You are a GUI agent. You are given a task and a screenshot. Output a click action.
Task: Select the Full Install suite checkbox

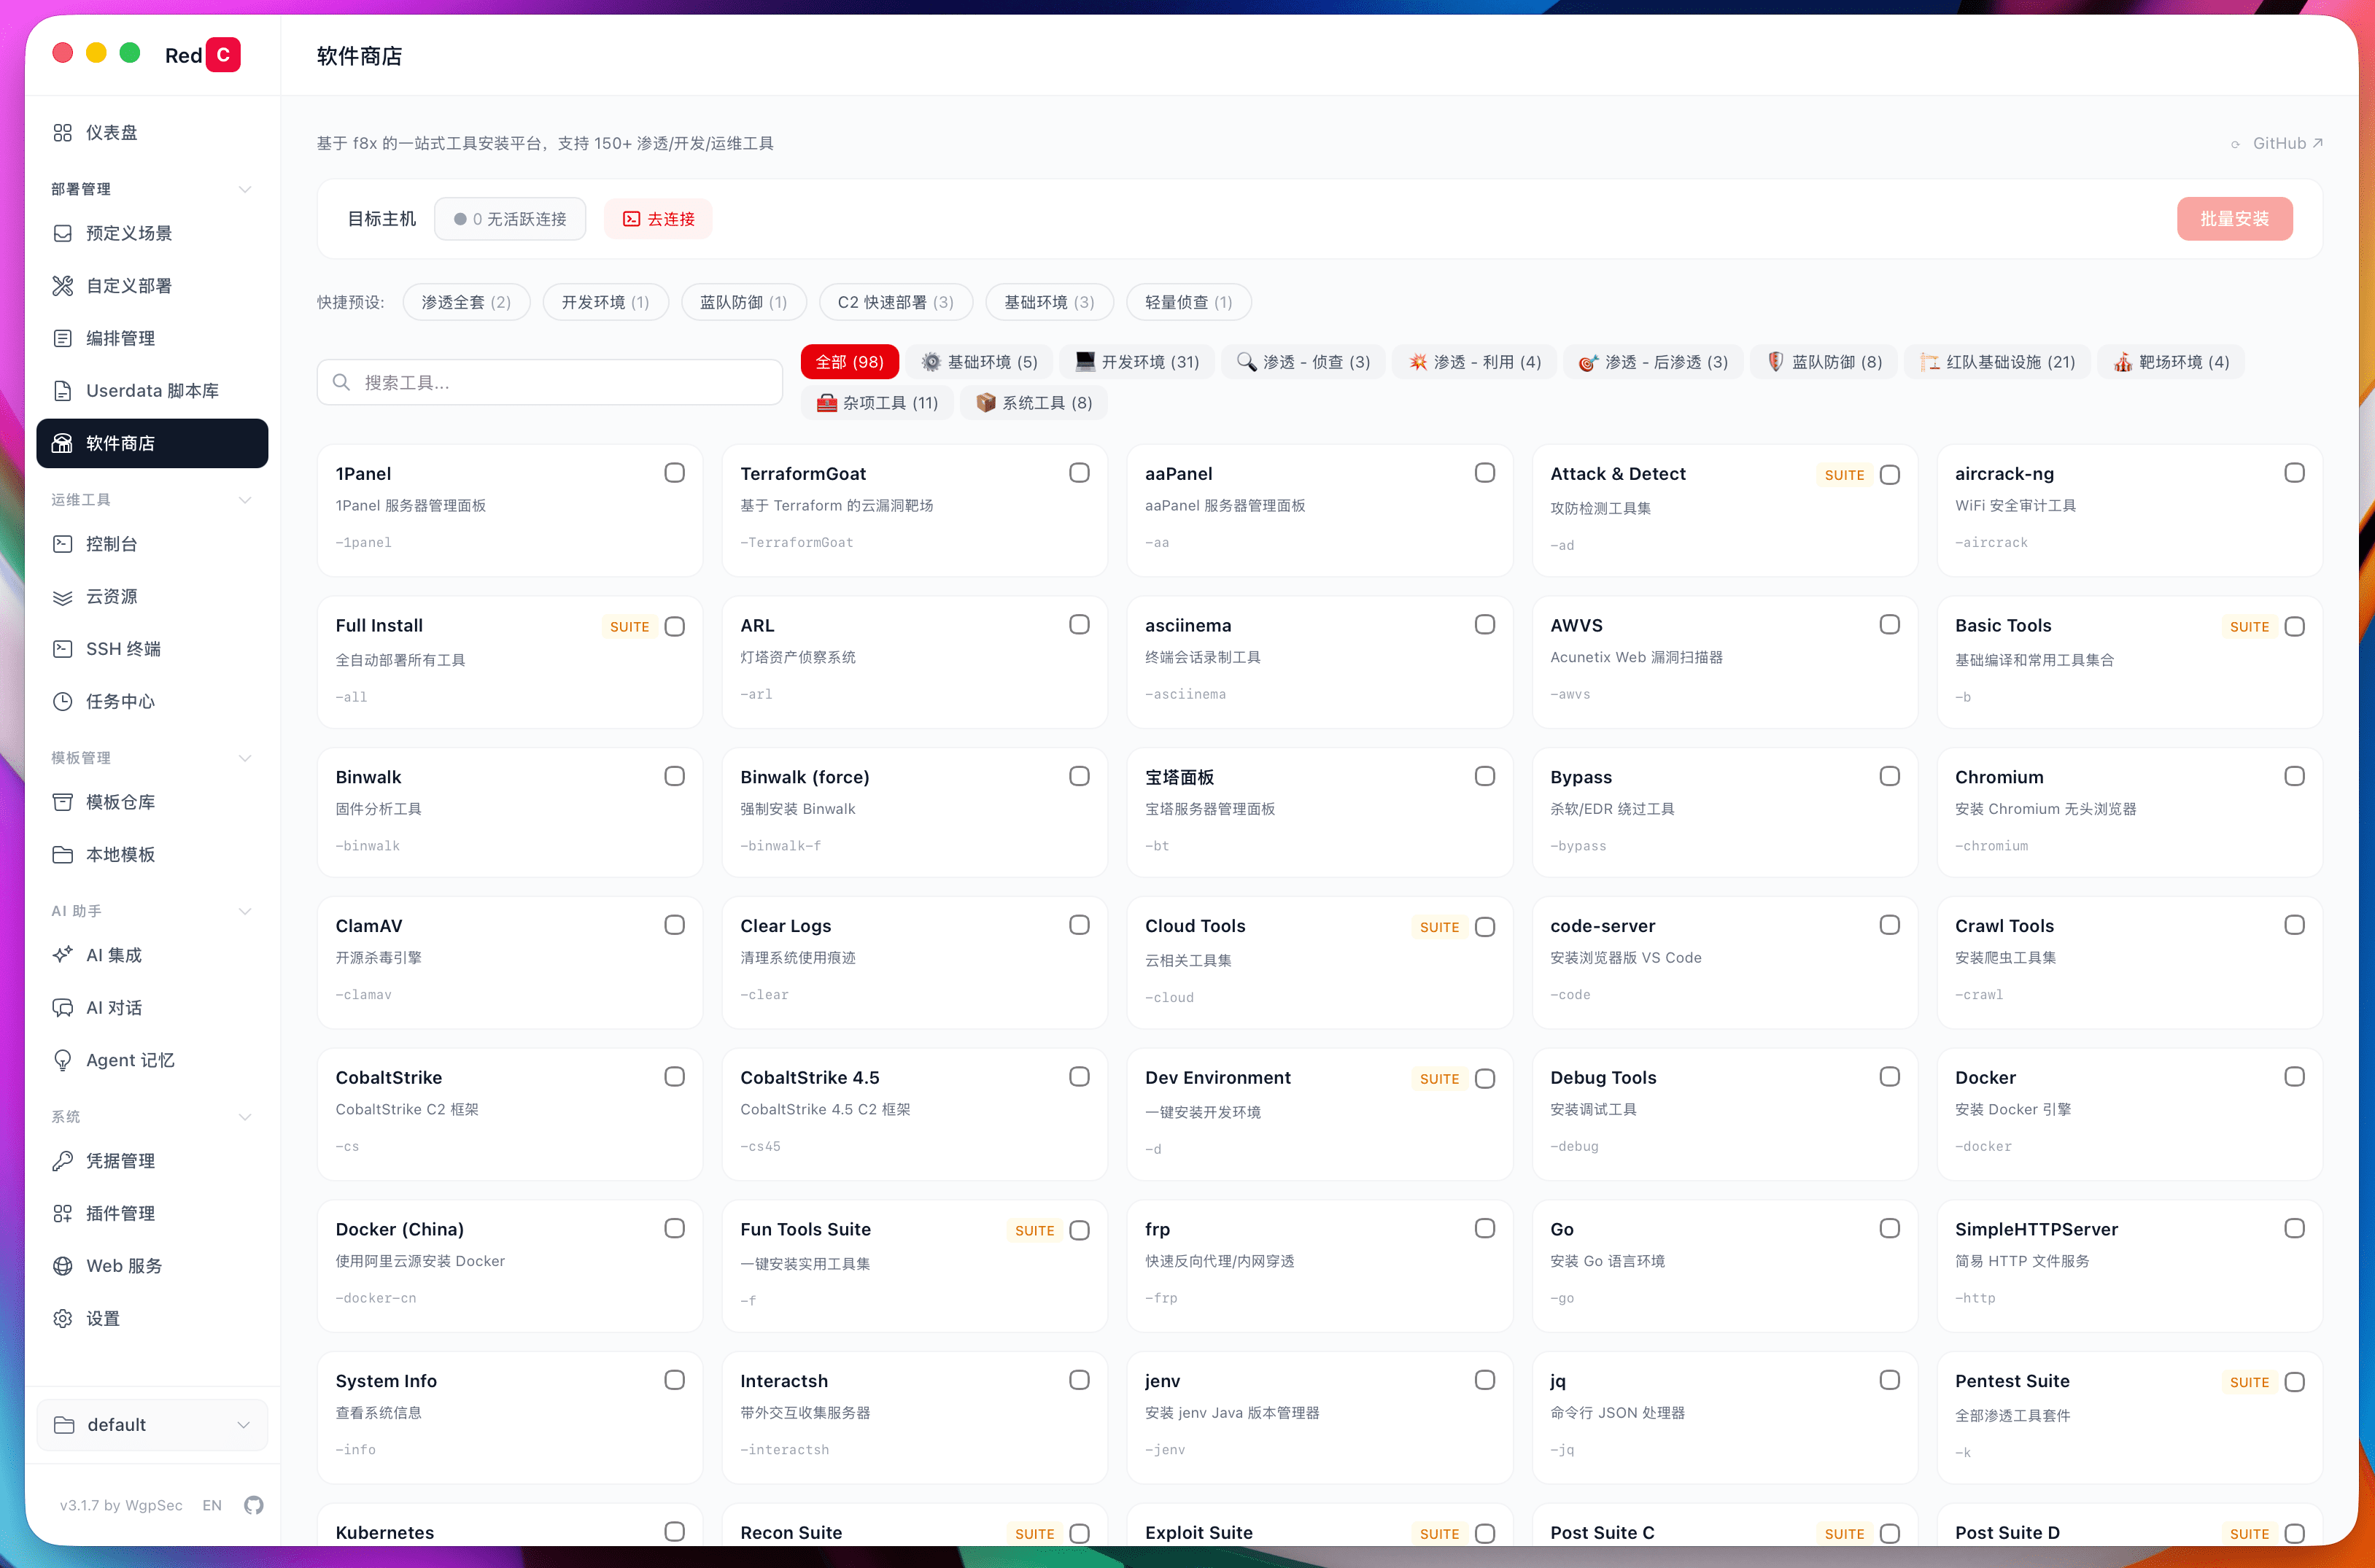pos(675,627)
